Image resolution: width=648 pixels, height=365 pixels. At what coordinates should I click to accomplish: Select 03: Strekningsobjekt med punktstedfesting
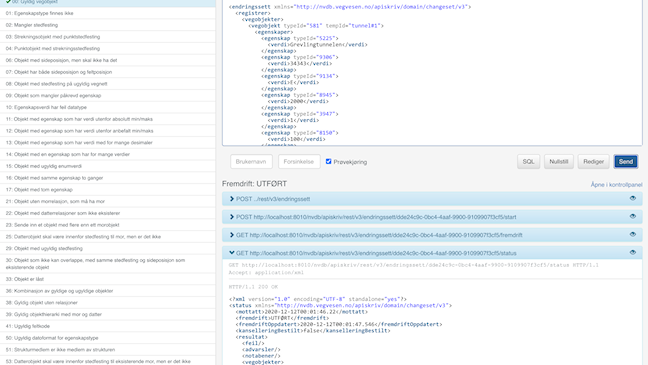(107, 37)
